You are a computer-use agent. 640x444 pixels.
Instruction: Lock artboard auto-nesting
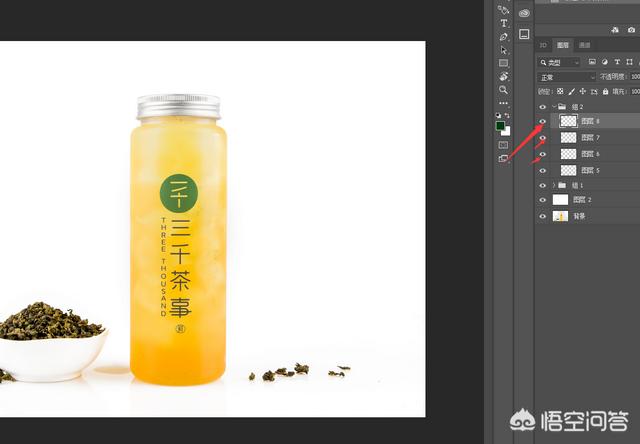(x=594, y=92)
